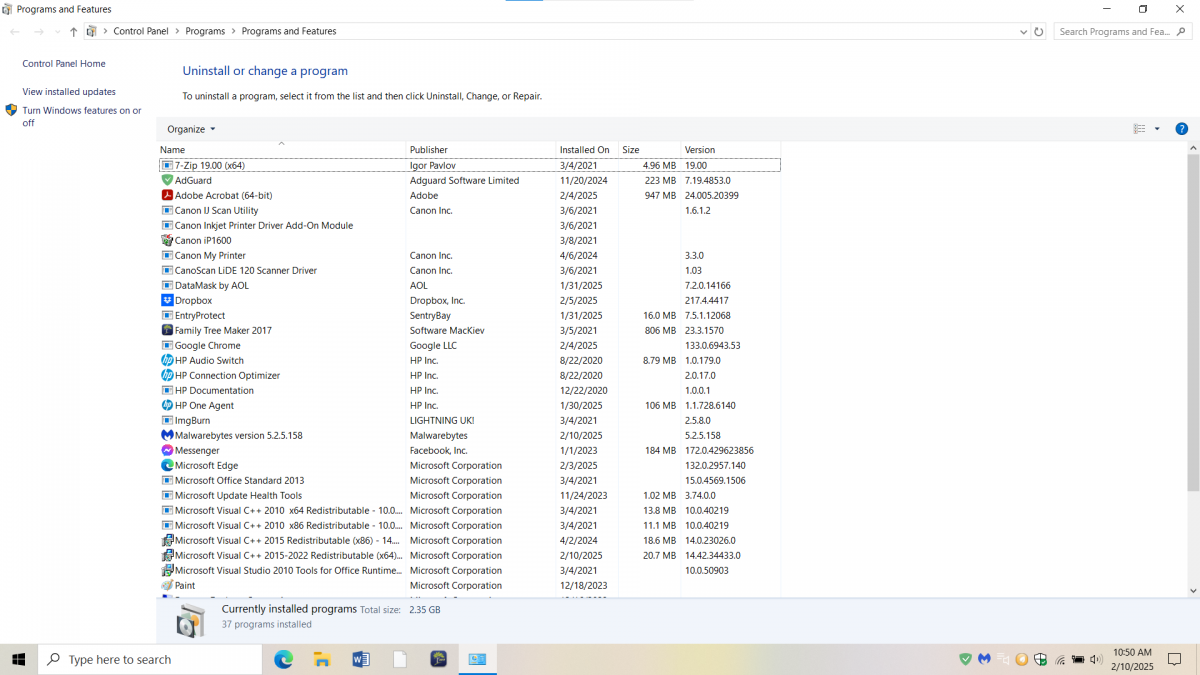Viewport: 1200px width, 675px height.
Task: Navigate back with the back arrow
Action: pos(15,31)
